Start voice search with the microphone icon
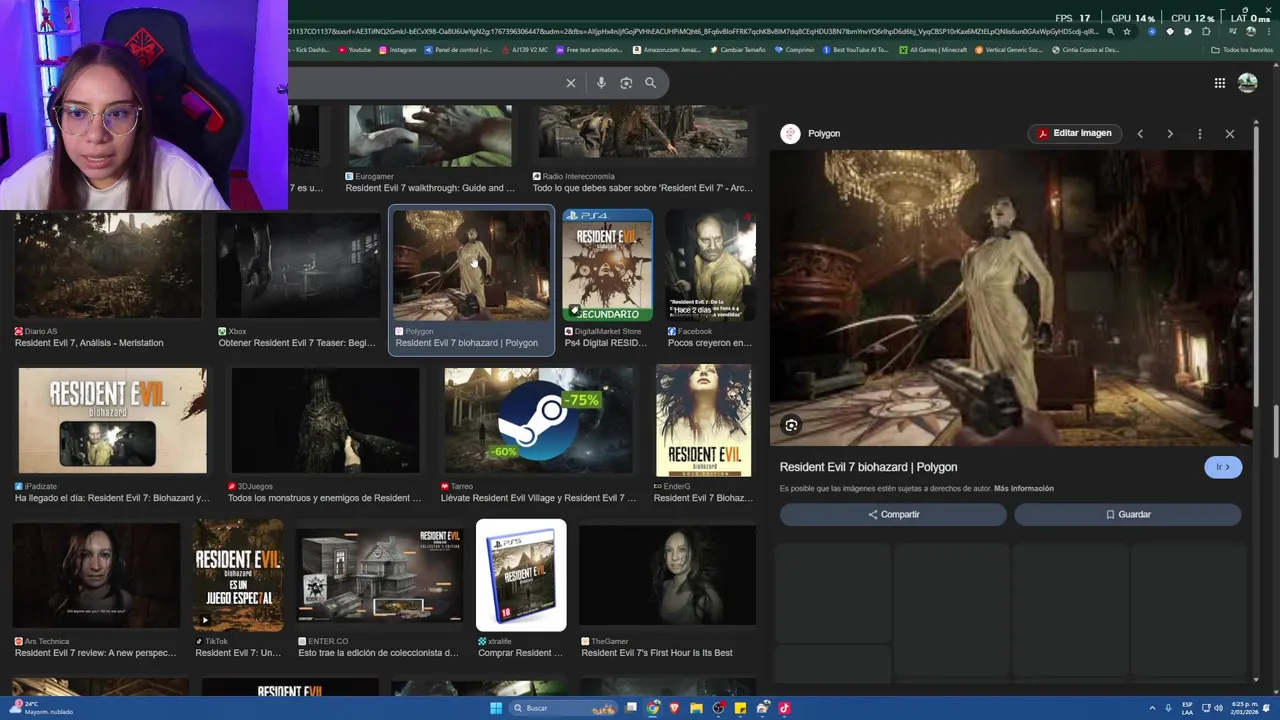Image resolution: width=1280 pixels, height=720 pixels. pyautogui.click(x=601, y=83)
